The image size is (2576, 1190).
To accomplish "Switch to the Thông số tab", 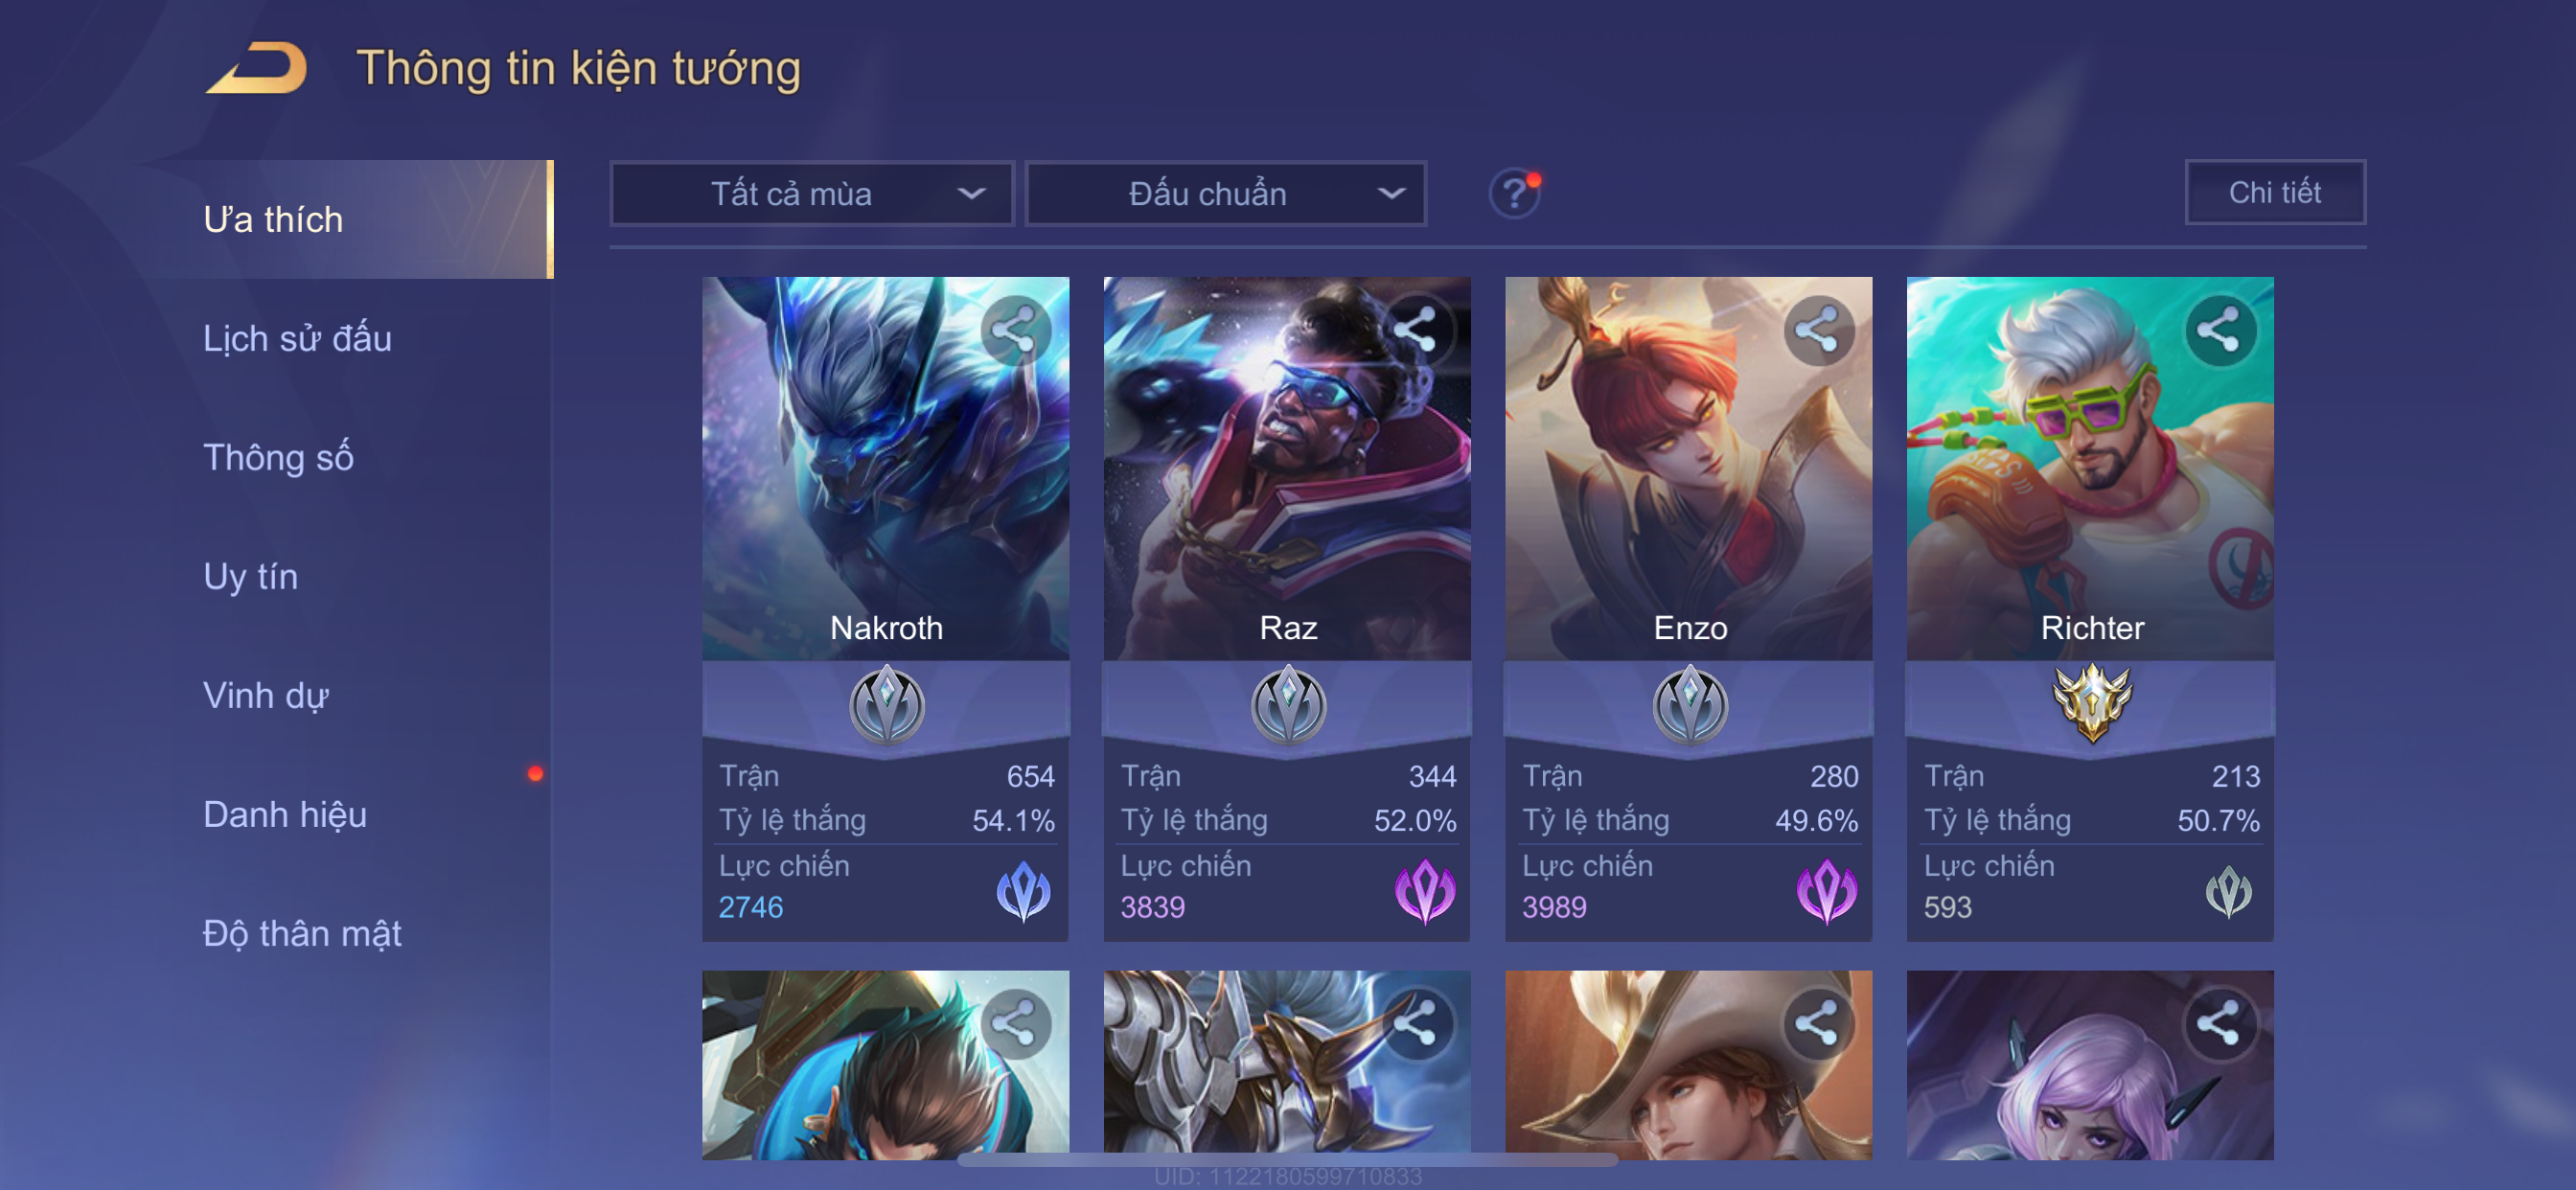I will point(278,457).
